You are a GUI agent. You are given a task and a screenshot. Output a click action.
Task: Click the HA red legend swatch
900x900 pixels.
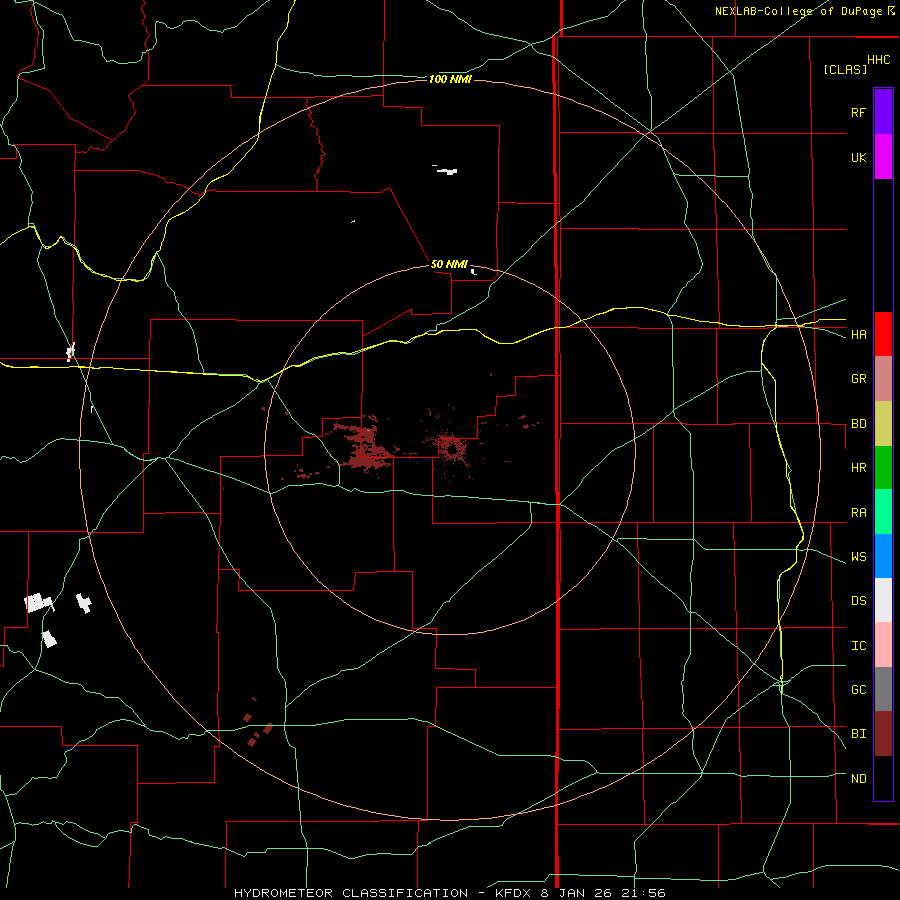pyautogui.click(x=883, y=334)
